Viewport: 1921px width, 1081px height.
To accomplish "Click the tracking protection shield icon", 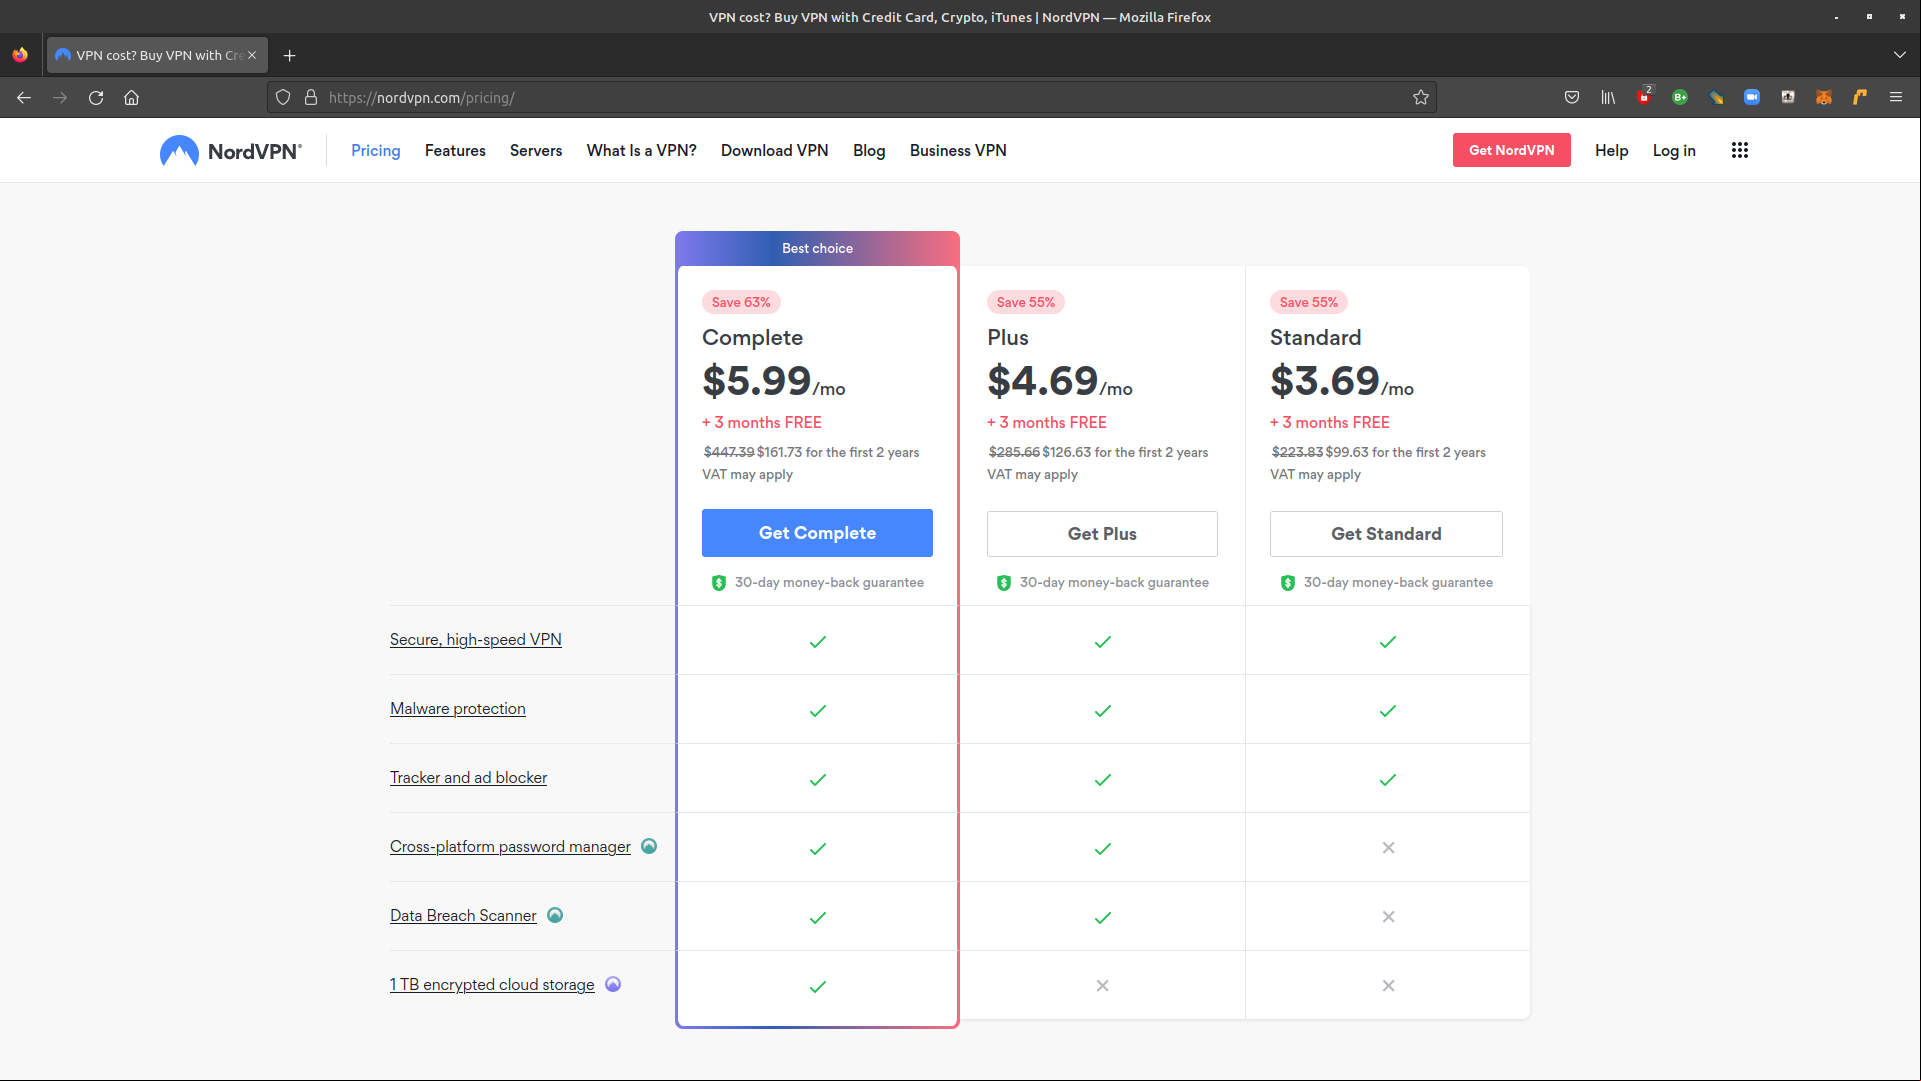I will pos(283,97).
